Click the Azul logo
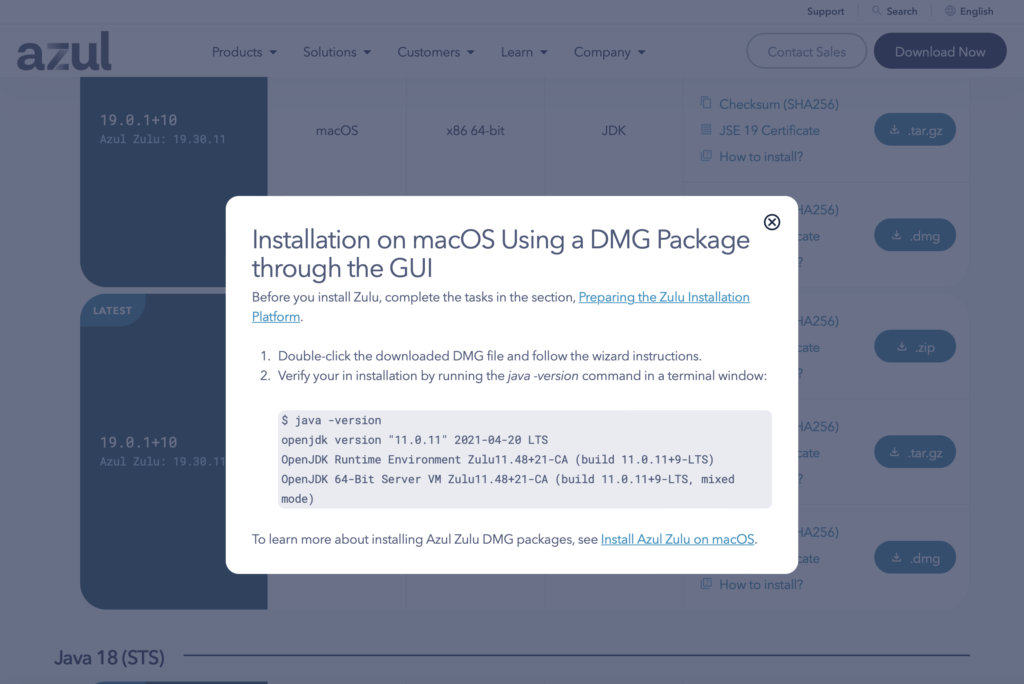 click(x=64, y=52)
